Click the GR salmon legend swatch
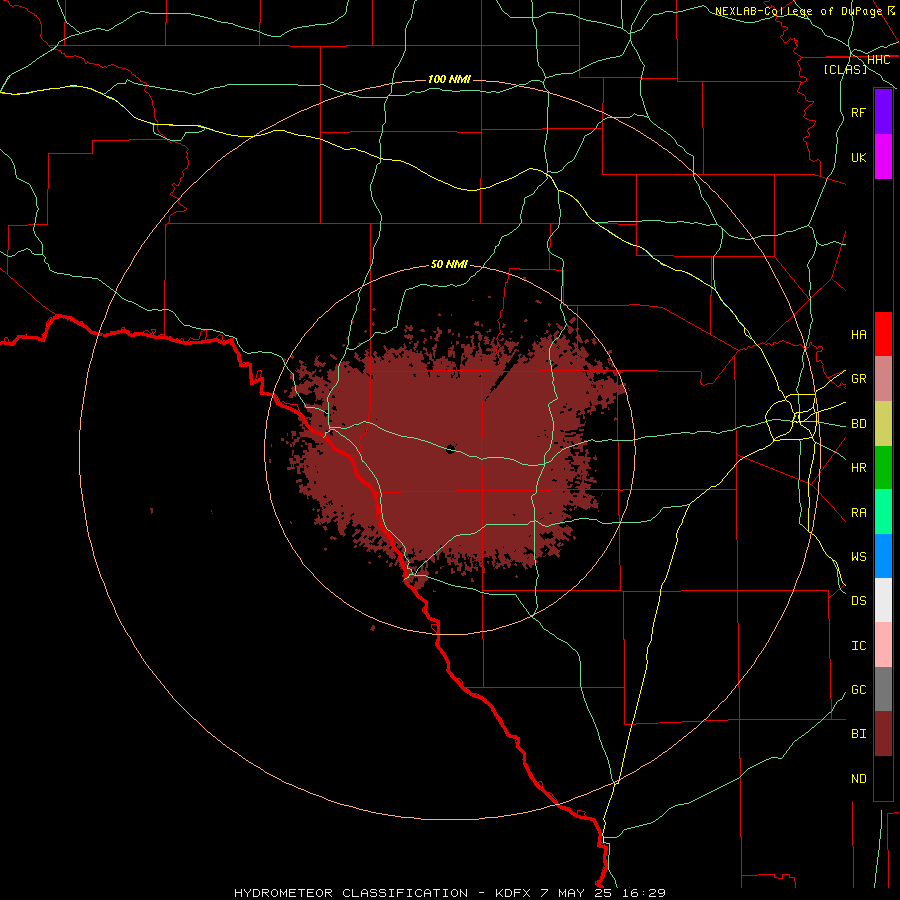Screen dimensions: 900x900 click(883, 379)
